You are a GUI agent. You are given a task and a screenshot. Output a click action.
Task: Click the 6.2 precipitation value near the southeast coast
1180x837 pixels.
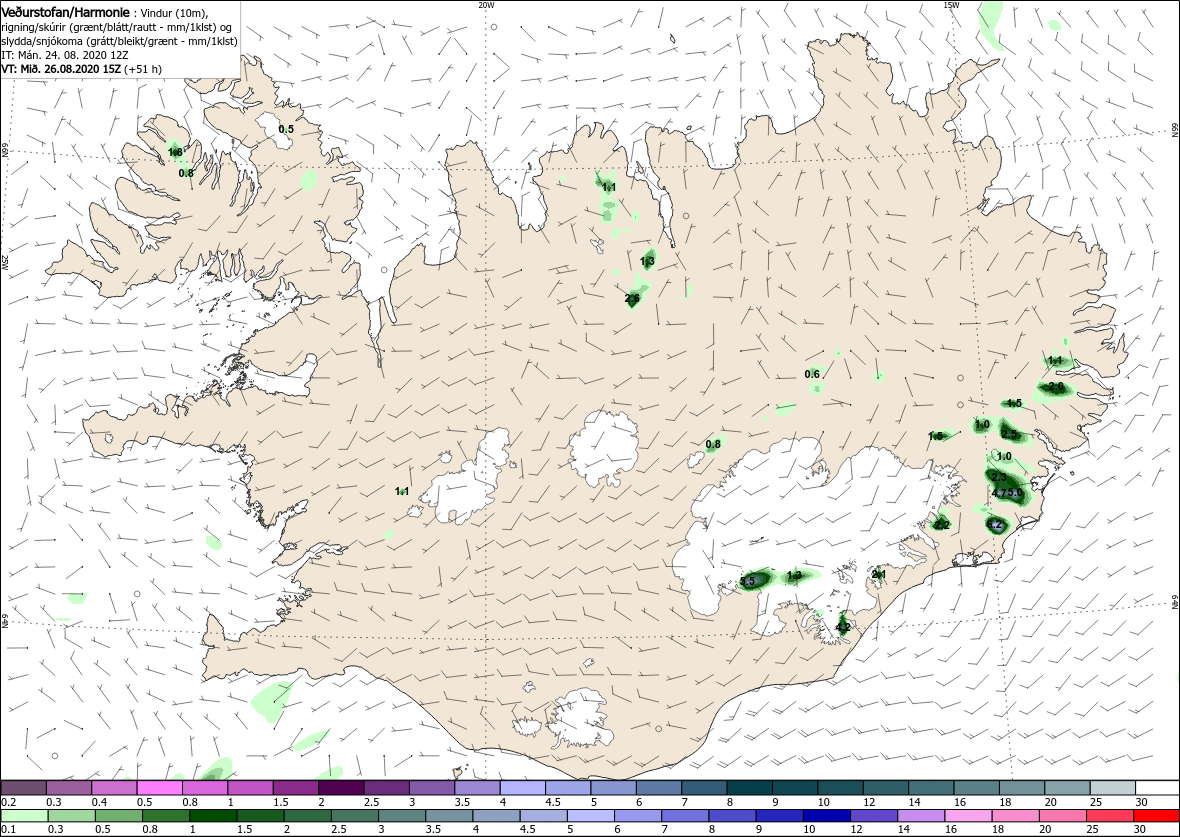point(994,525)
